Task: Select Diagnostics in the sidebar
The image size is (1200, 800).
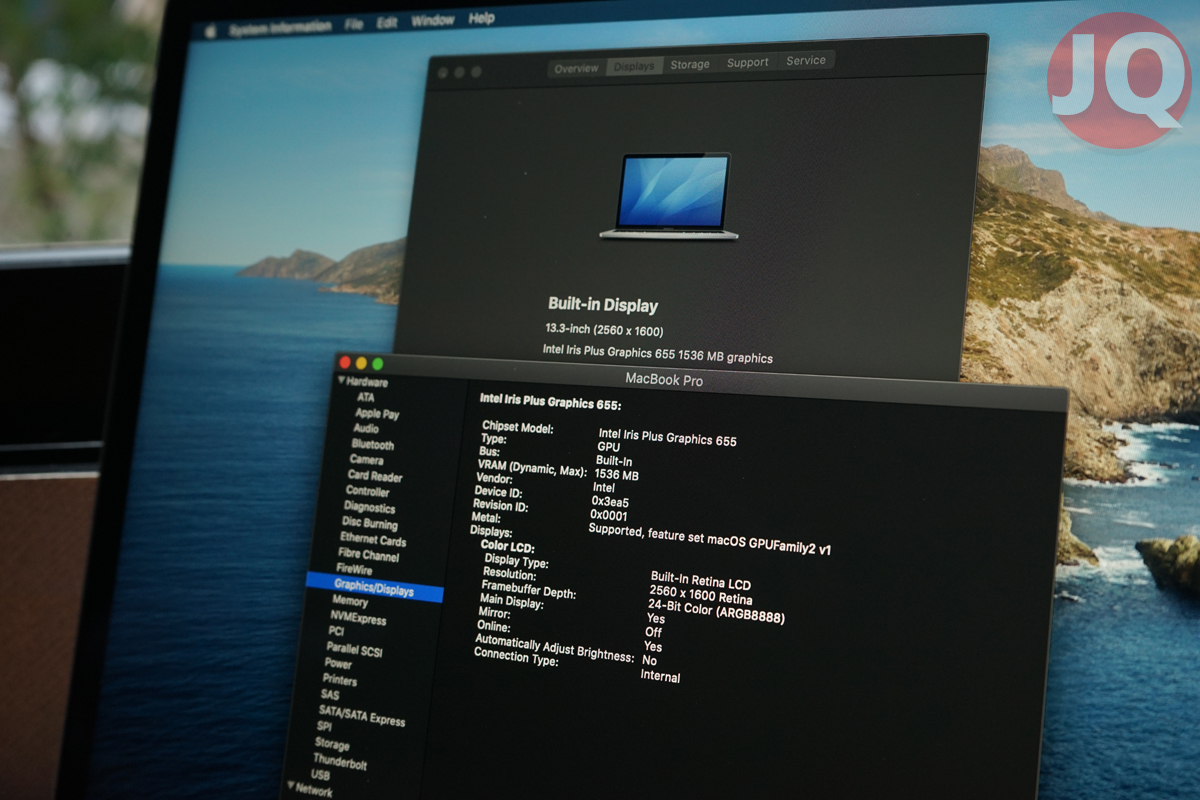Action: click(369, 508)
